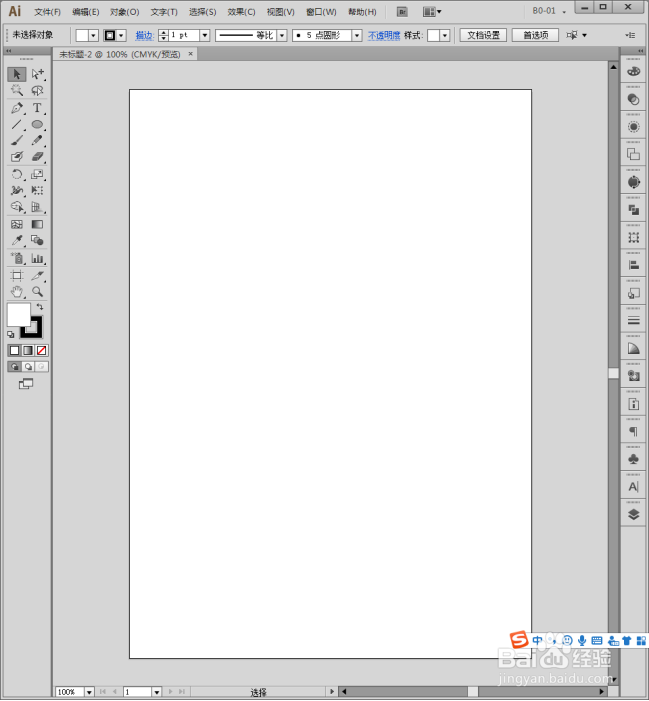Select the Magic Wand tool
Viewport: 649px width, 701px height.
17,91
